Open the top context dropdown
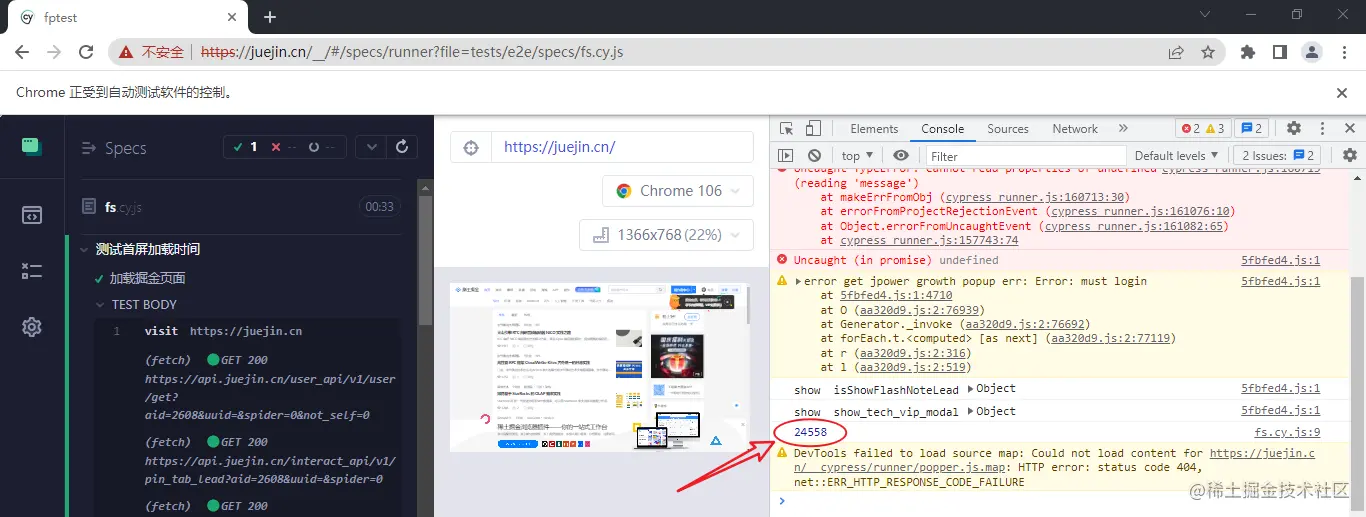The height and width of the screenshot is (517, 1366). pyautogui.click(x=857, y=155)
